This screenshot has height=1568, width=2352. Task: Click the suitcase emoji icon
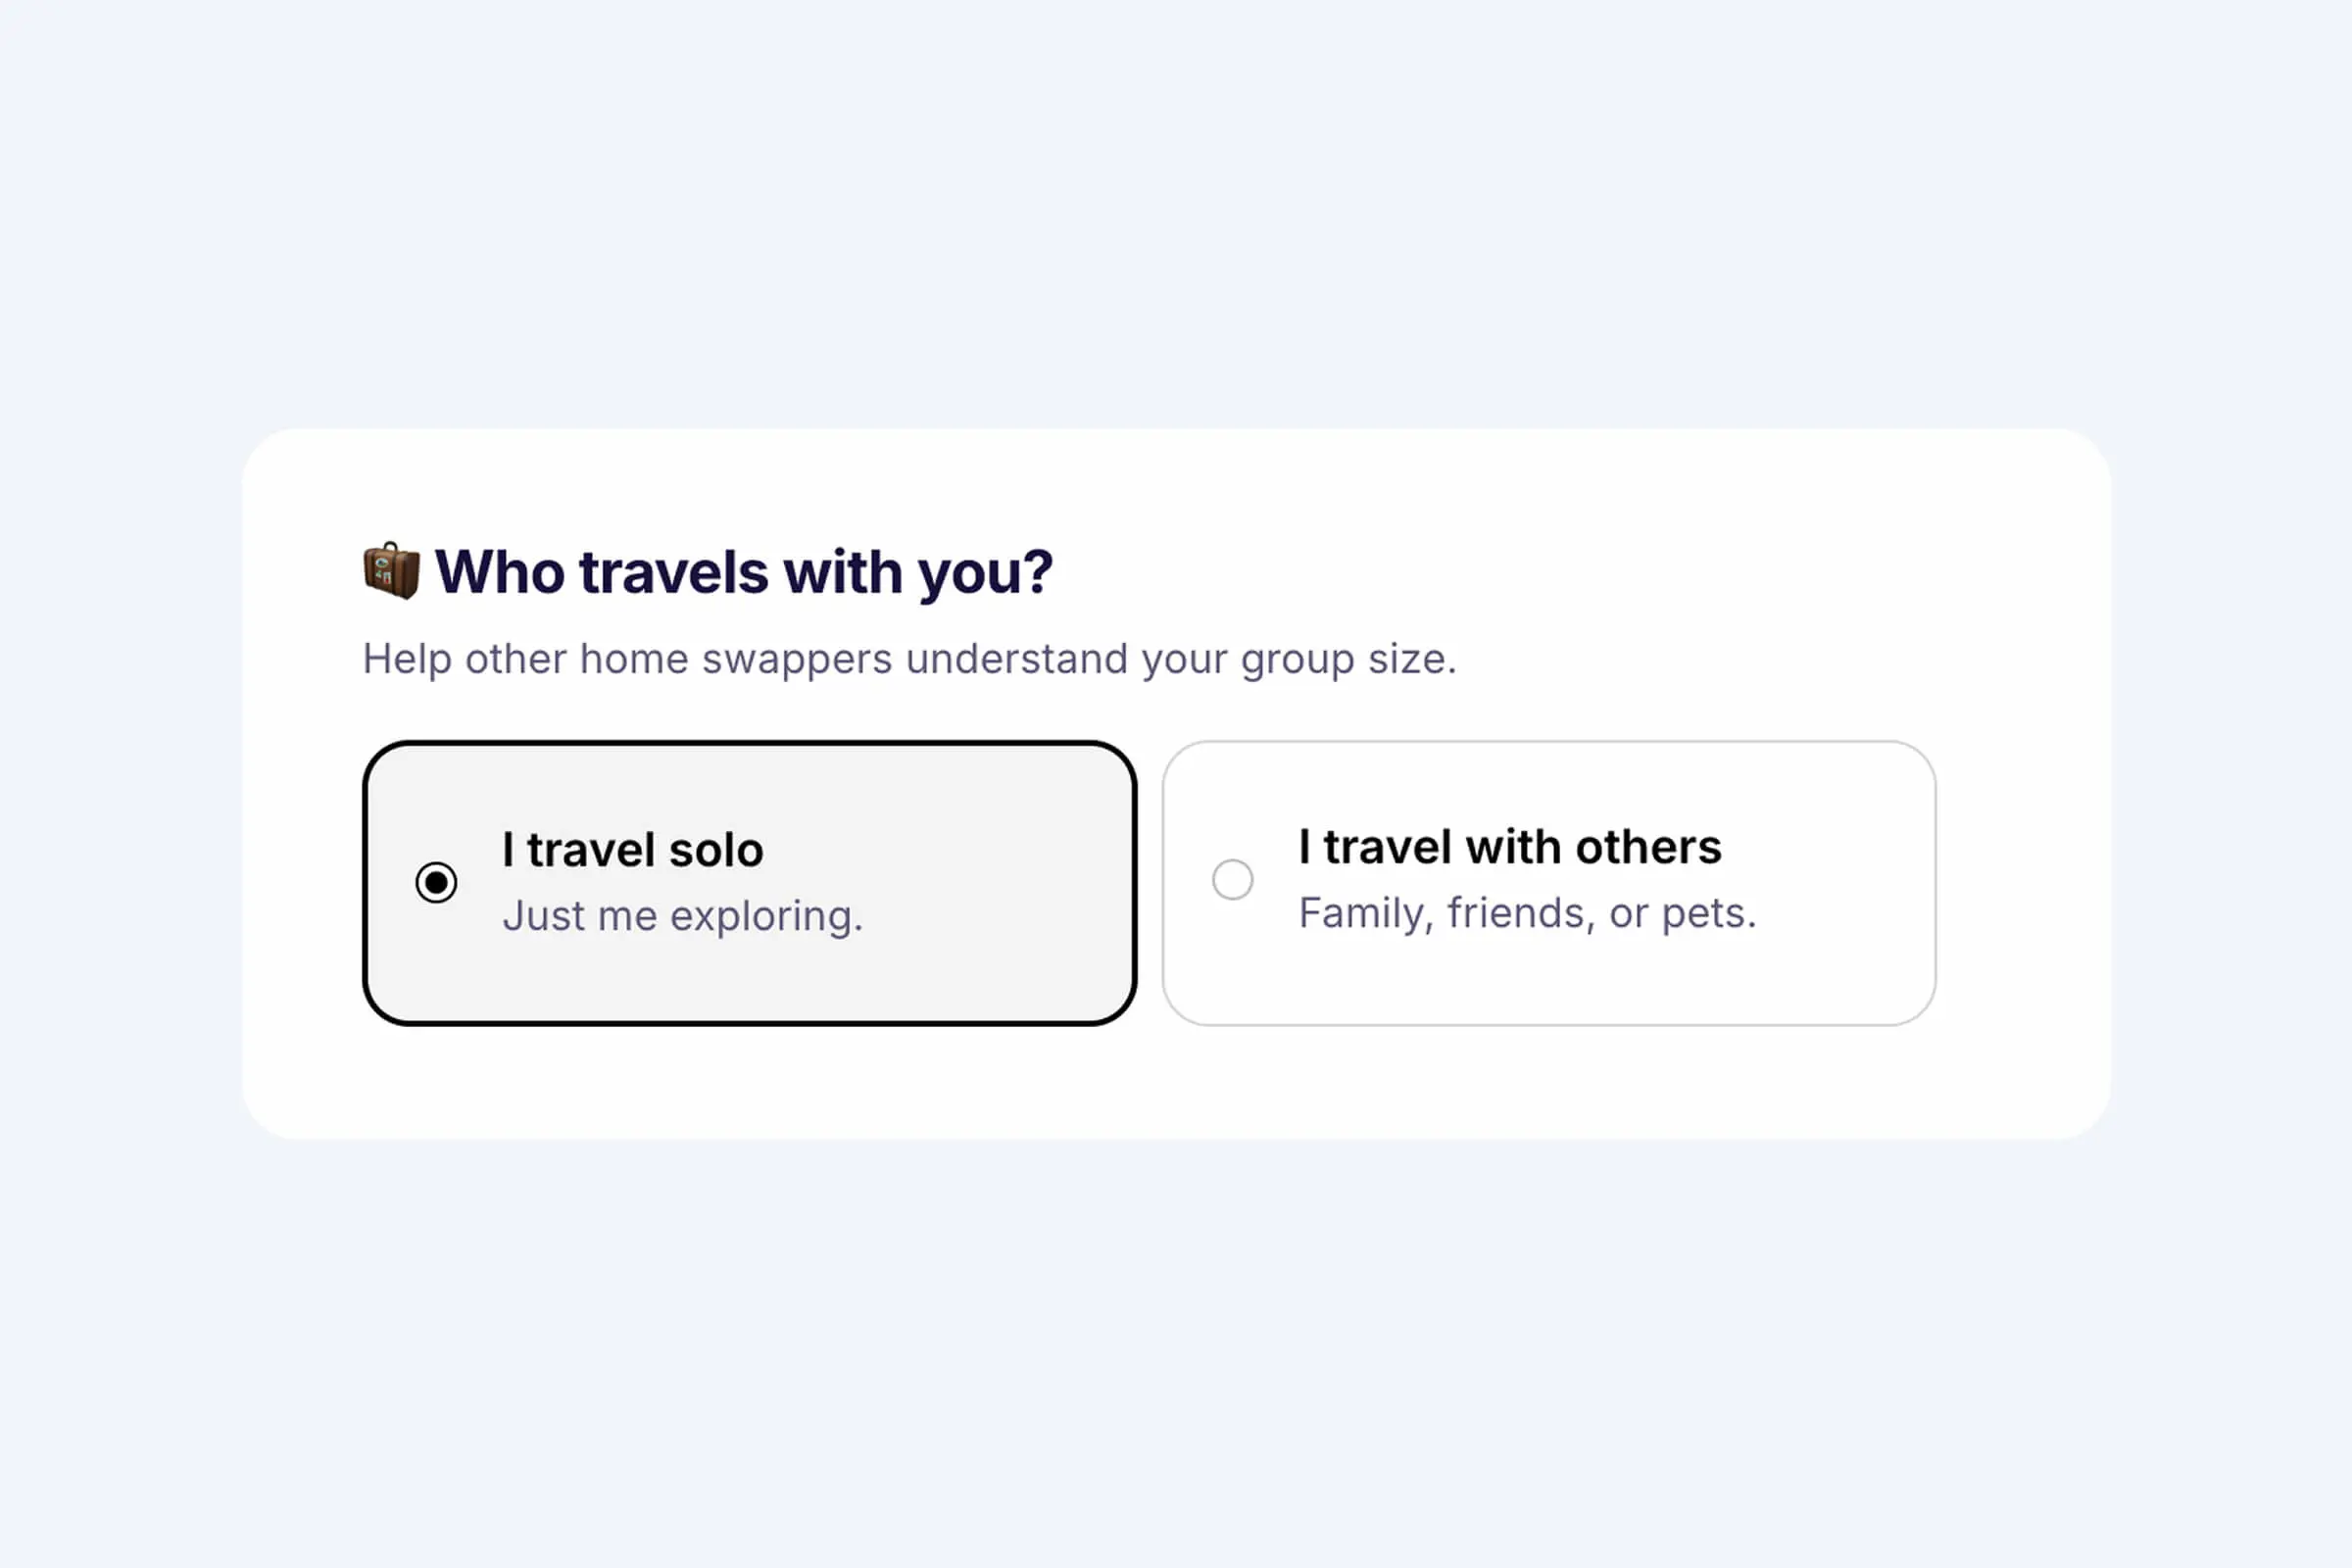(390, 571)
